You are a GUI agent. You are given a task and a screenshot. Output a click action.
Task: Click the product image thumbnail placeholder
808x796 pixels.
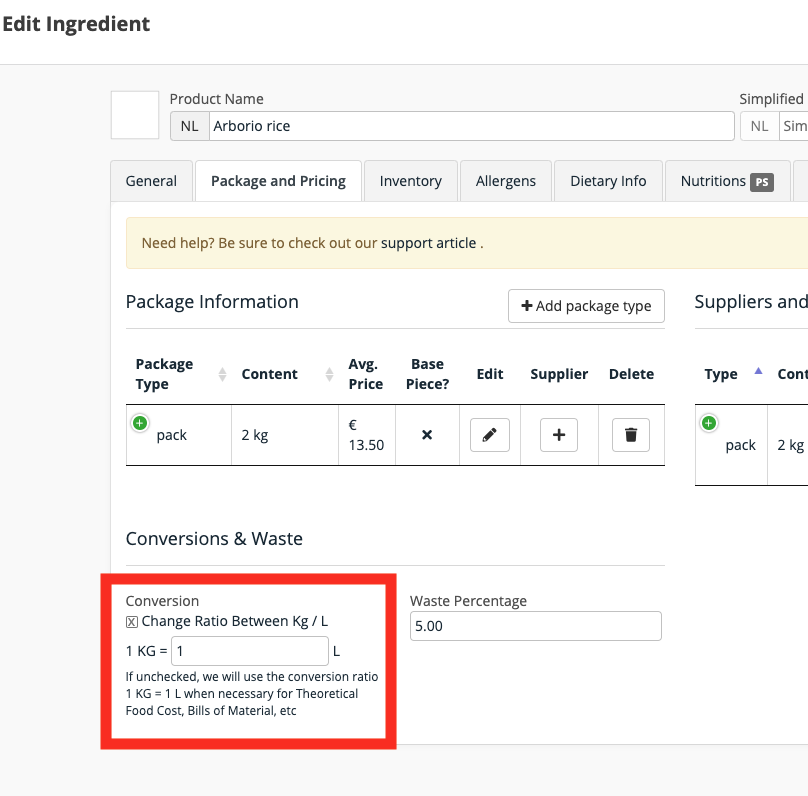pos(134,115)
